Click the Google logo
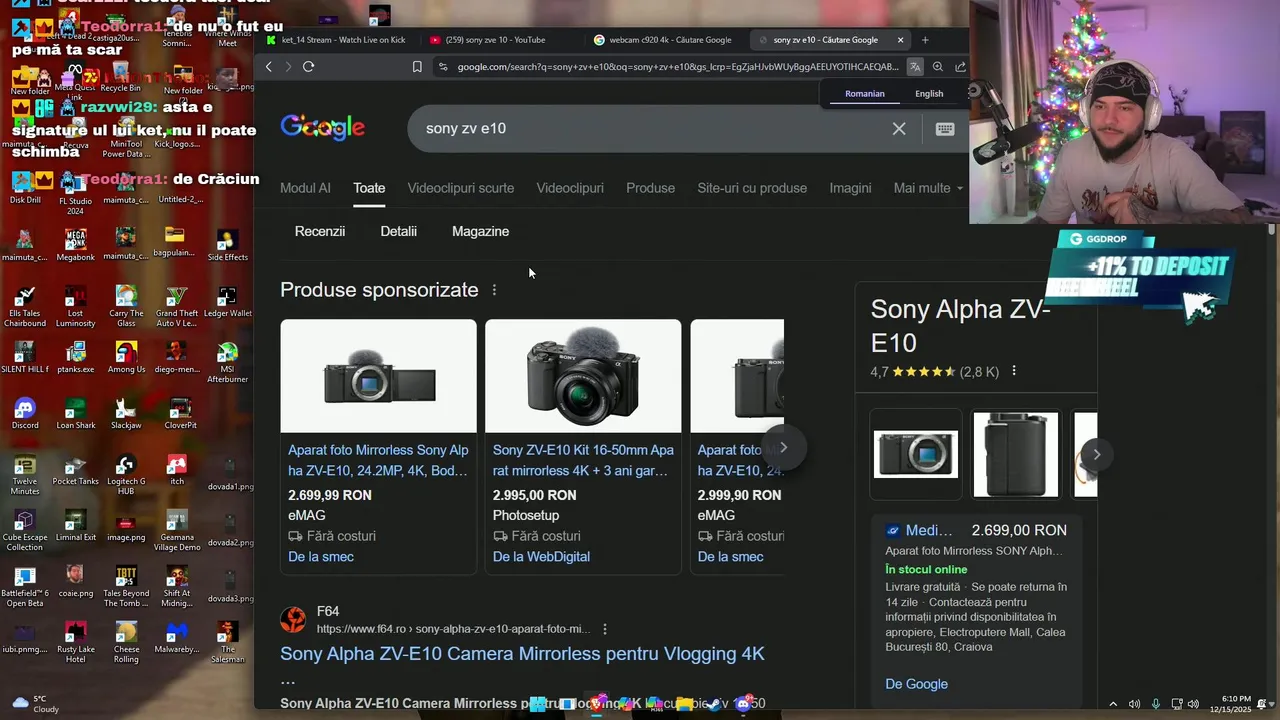This screenshot has height=720, width=1280. (x=322, y=128)
